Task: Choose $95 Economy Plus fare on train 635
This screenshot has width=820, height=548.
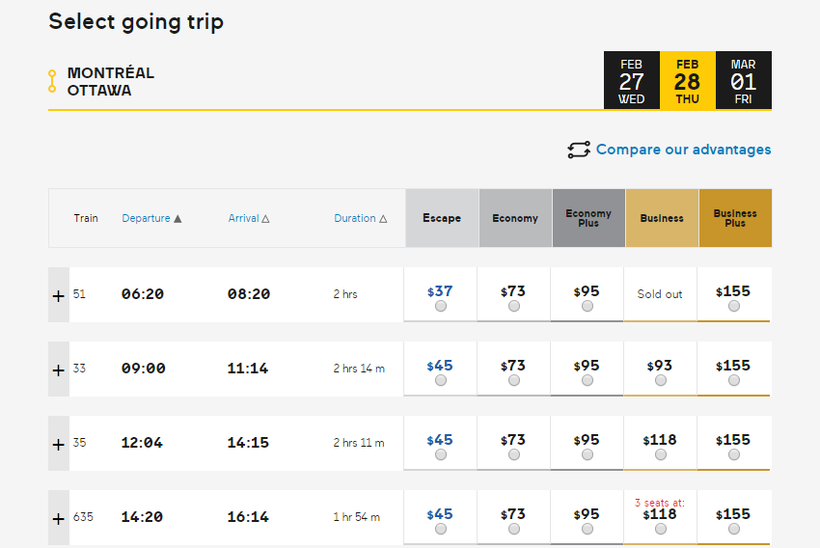Action: point(587,529)
